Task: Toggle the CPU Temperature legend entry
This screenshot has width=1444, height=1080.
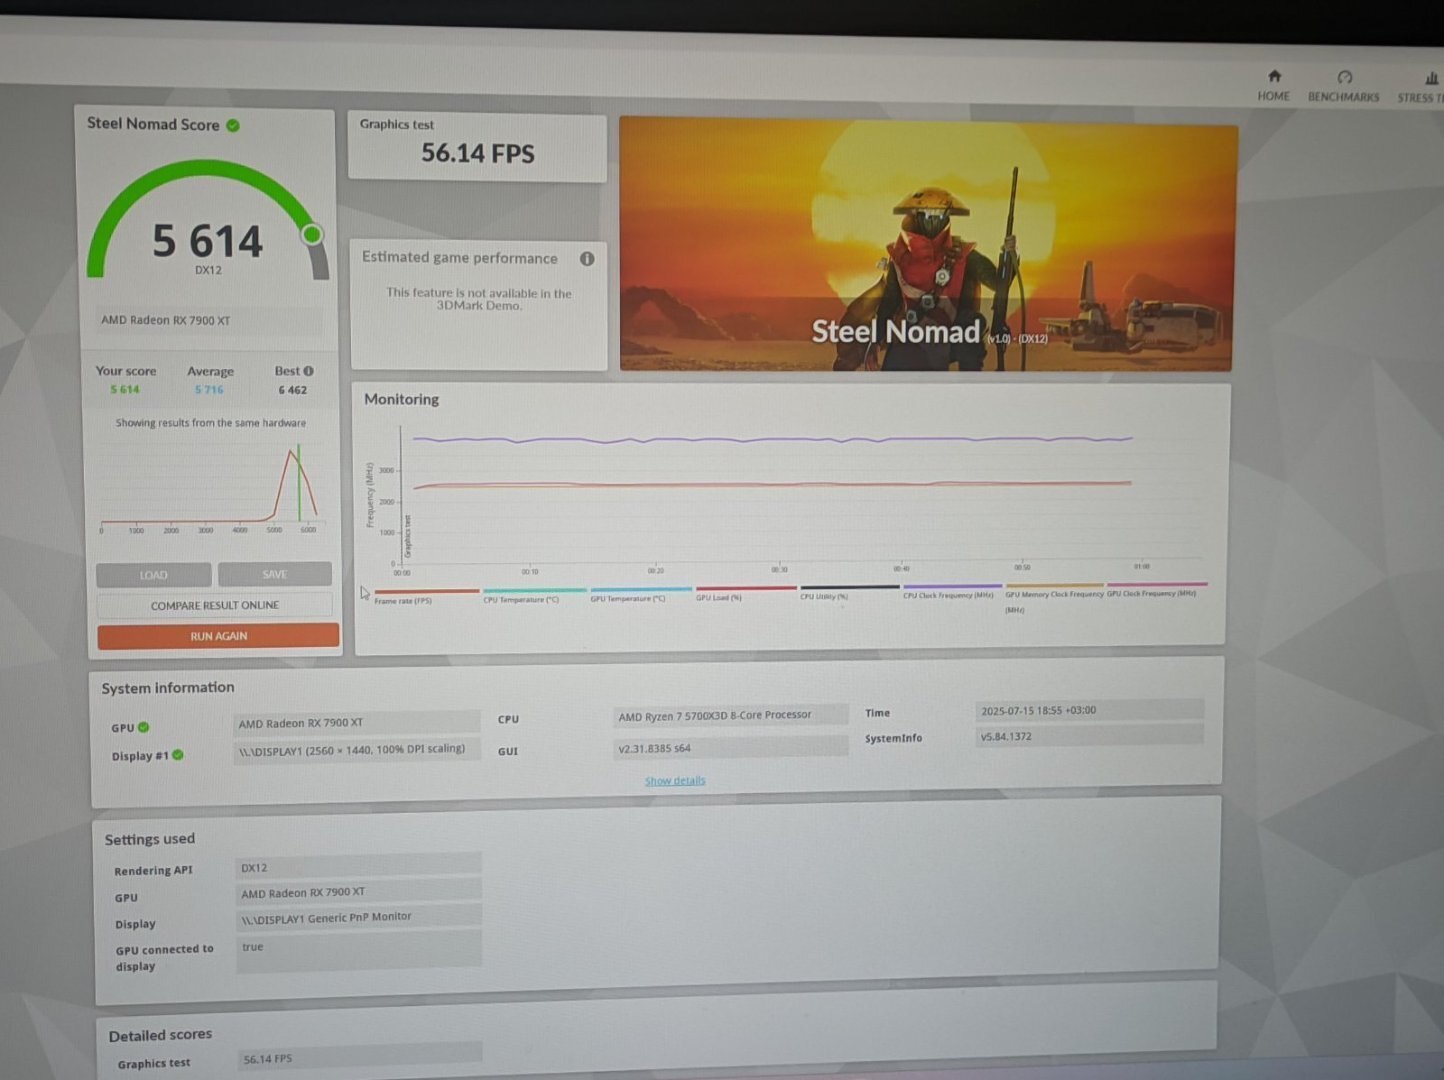Action: click(x=534, y=595)
